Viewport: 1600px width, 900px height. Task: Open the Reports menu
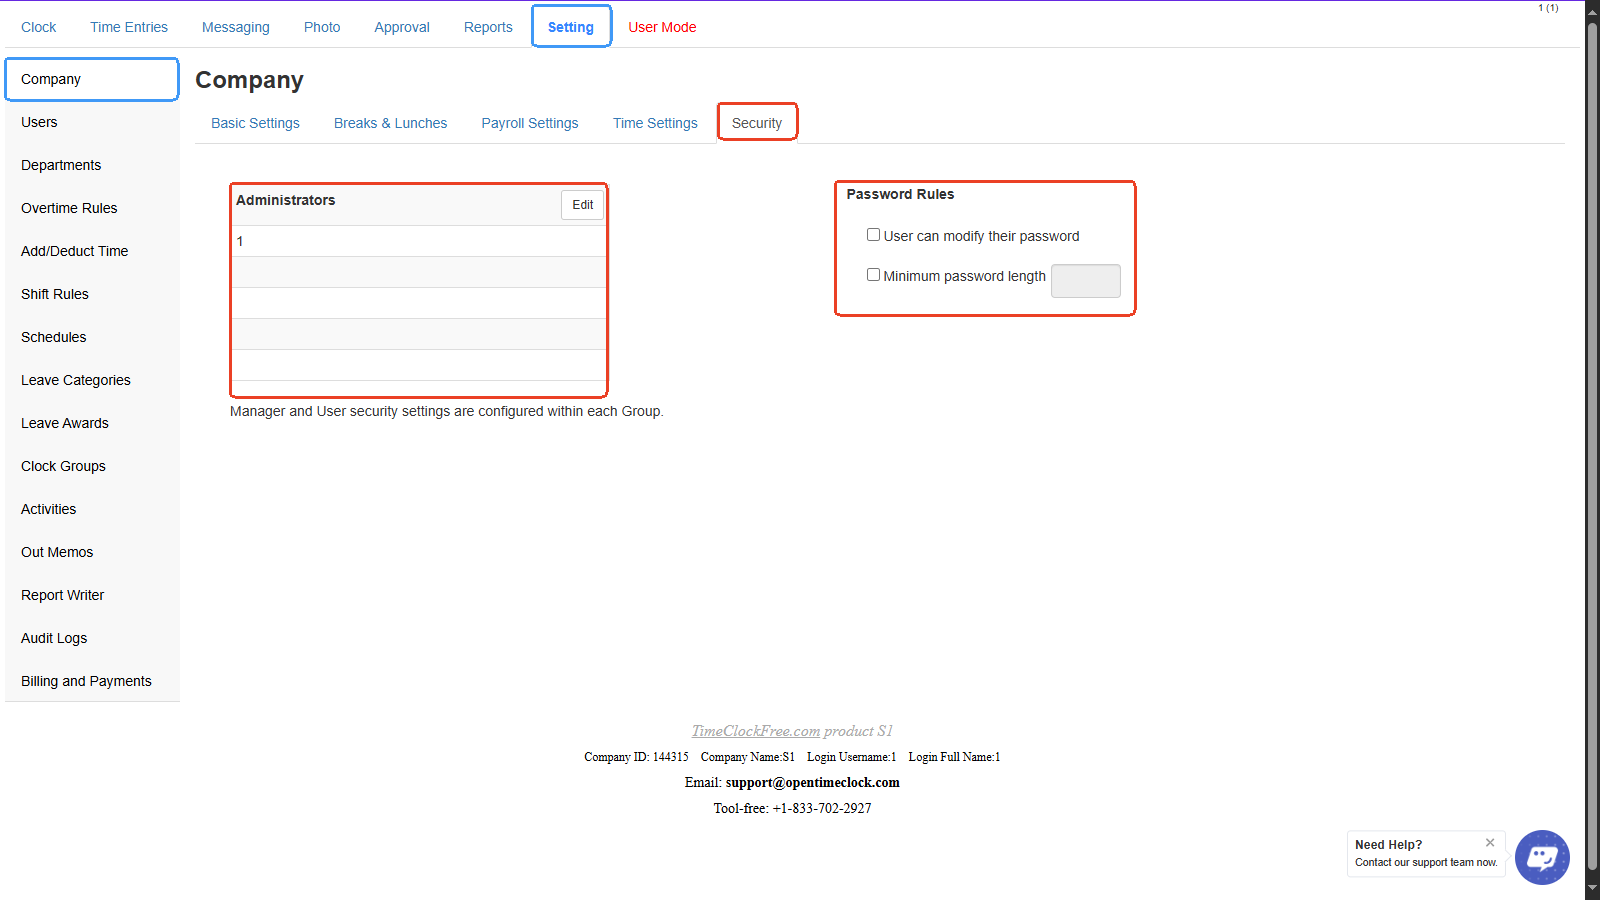(x=488, y=27)
